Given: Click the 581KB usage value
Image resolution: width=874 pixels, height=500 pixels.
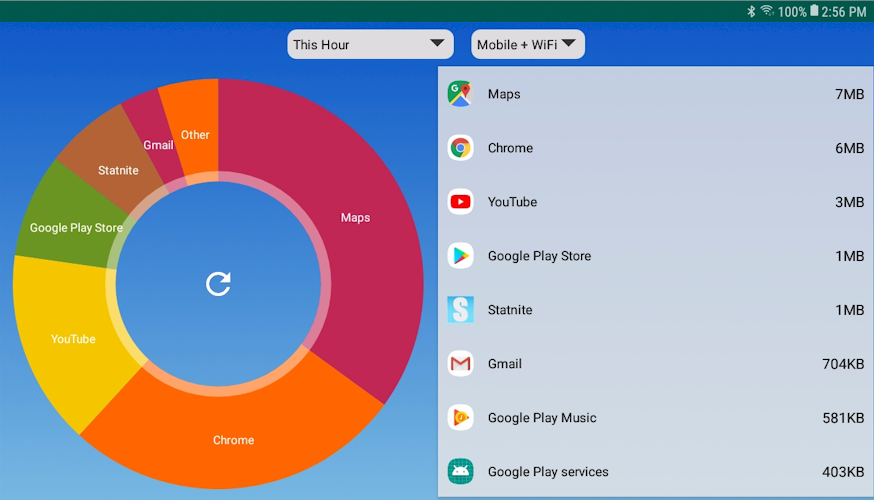Looking at the screenshot, I should [843, 418].
